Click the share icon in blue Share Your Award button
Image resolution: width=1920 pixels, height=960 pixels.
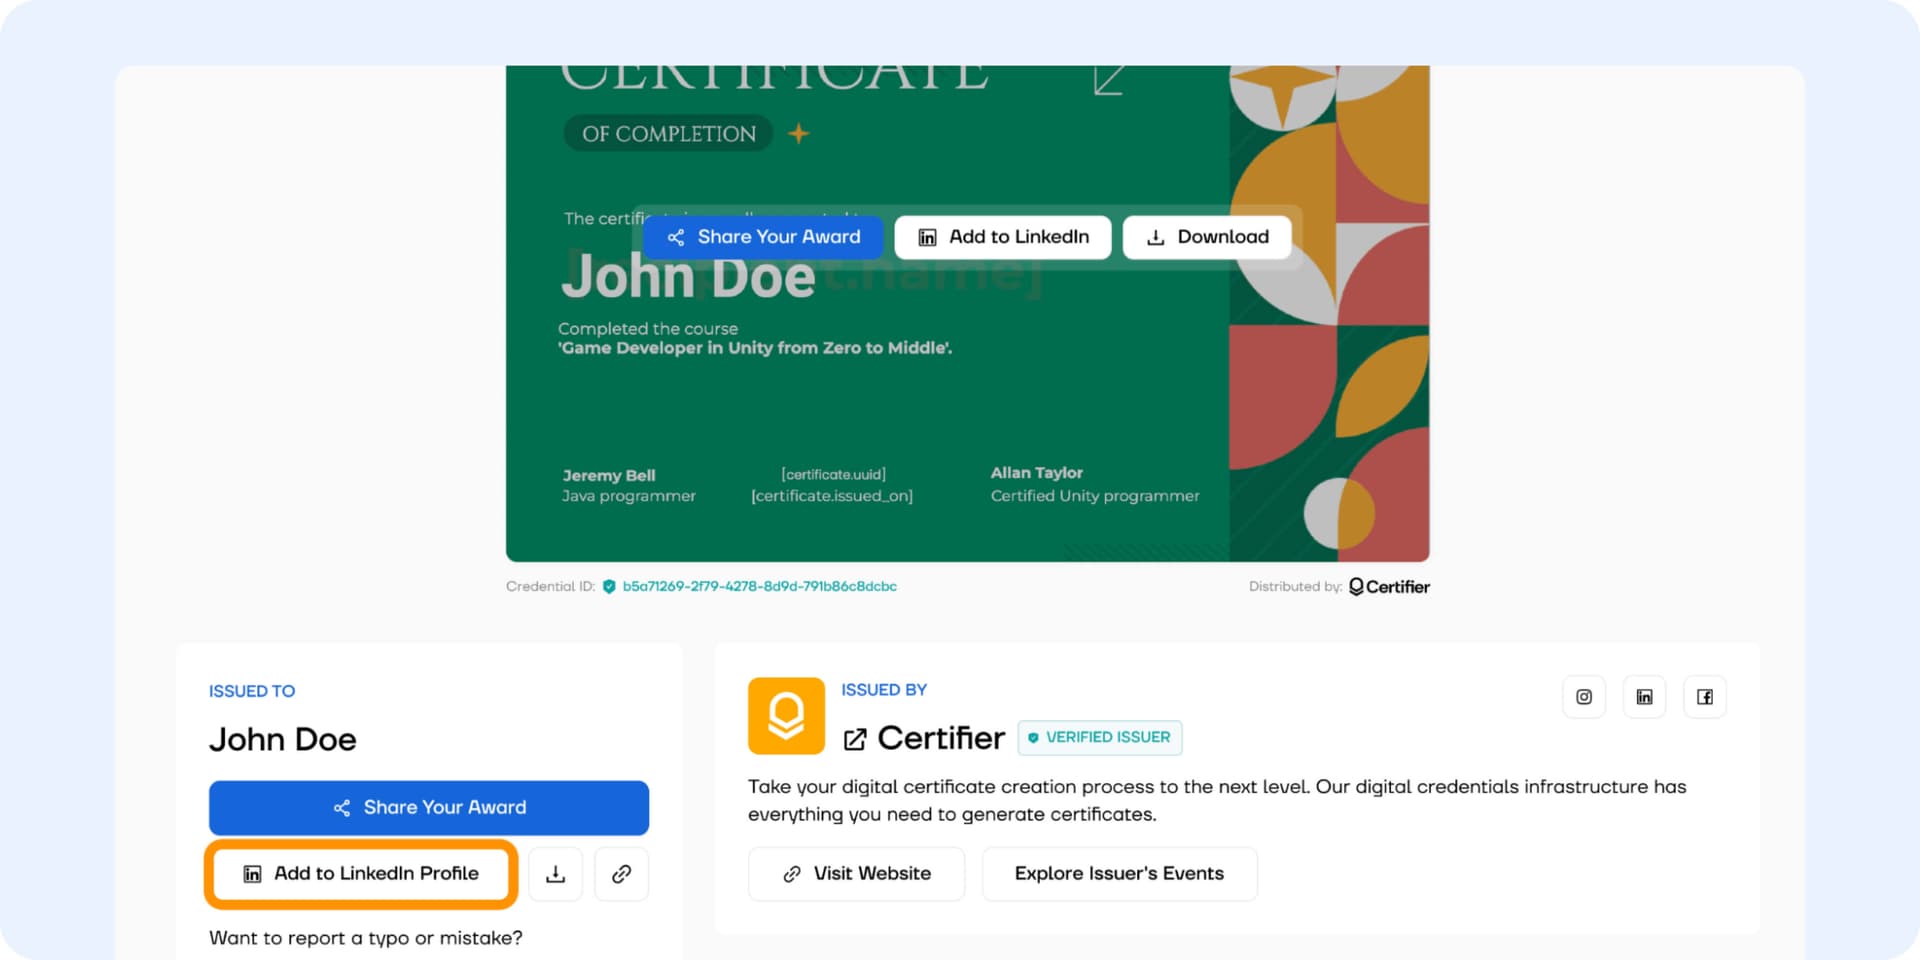(676, 237)
